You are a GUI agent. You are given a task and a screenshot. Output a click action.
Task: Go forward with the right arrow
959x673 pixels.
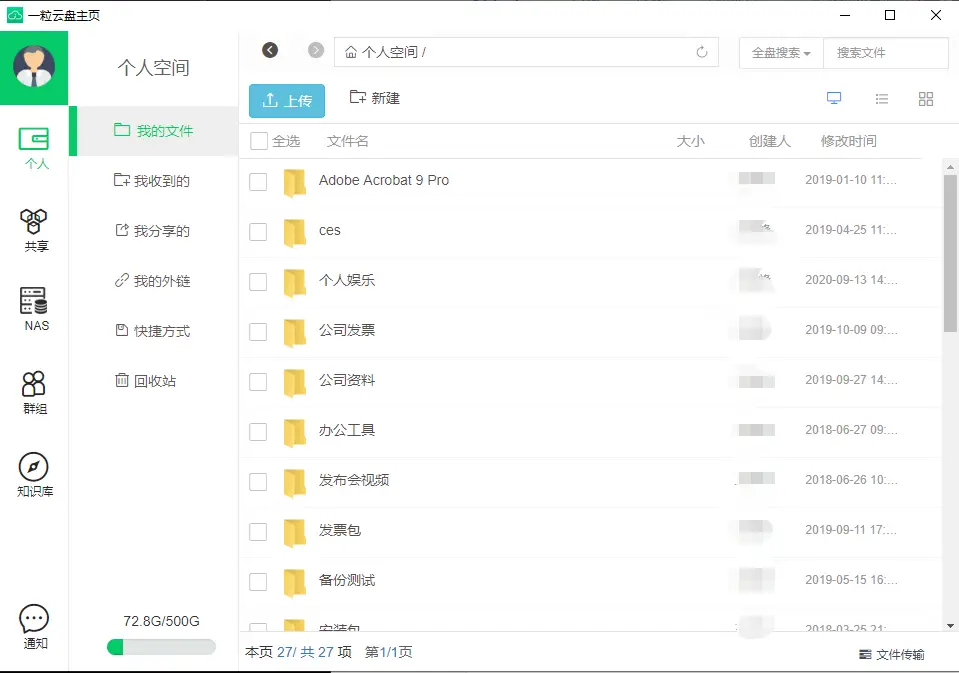pos(316,50)
